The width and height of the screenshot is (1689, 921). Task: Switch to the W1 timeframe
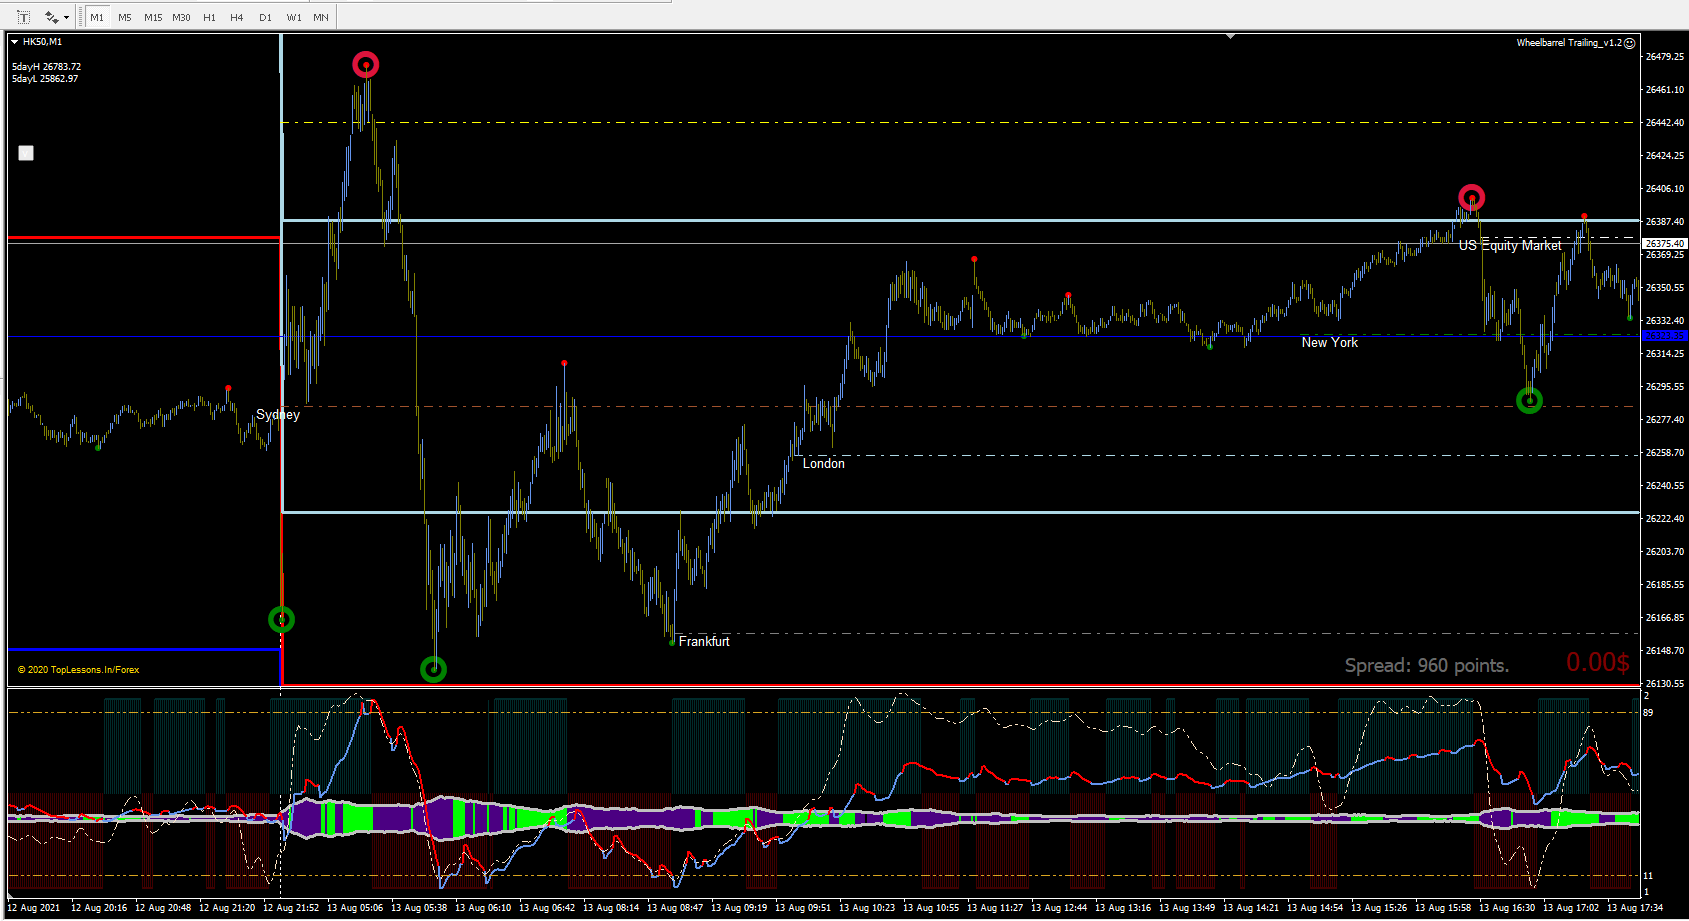click(294, 17)
